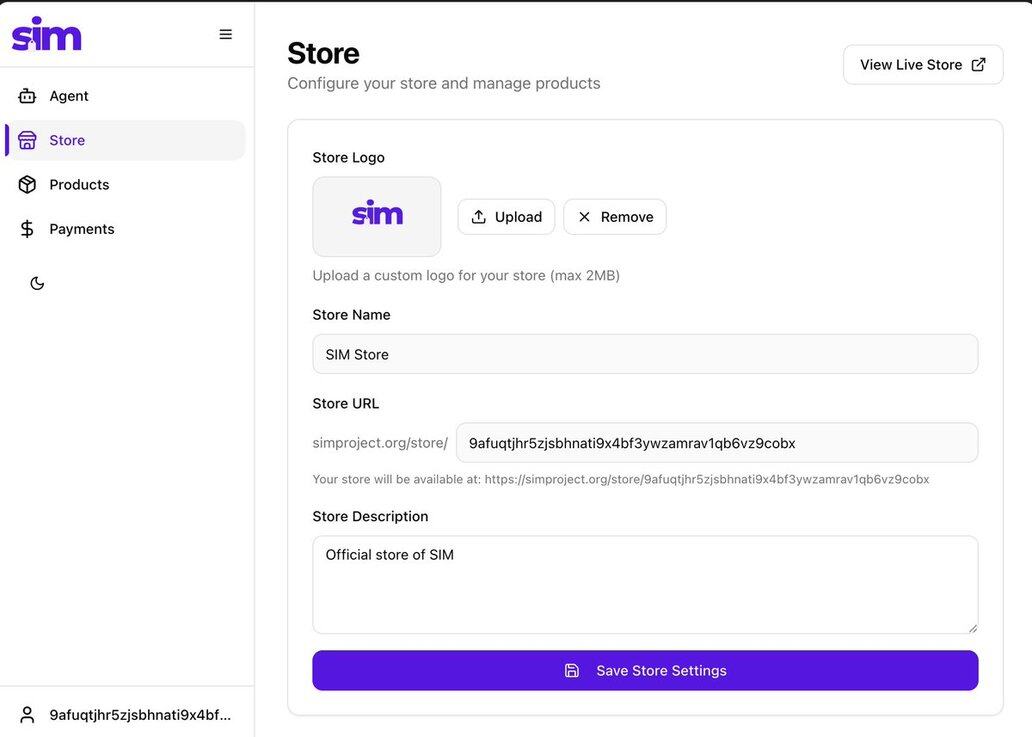
Task: Toggle dark mode with moon icon
Action: coord(37,283)
